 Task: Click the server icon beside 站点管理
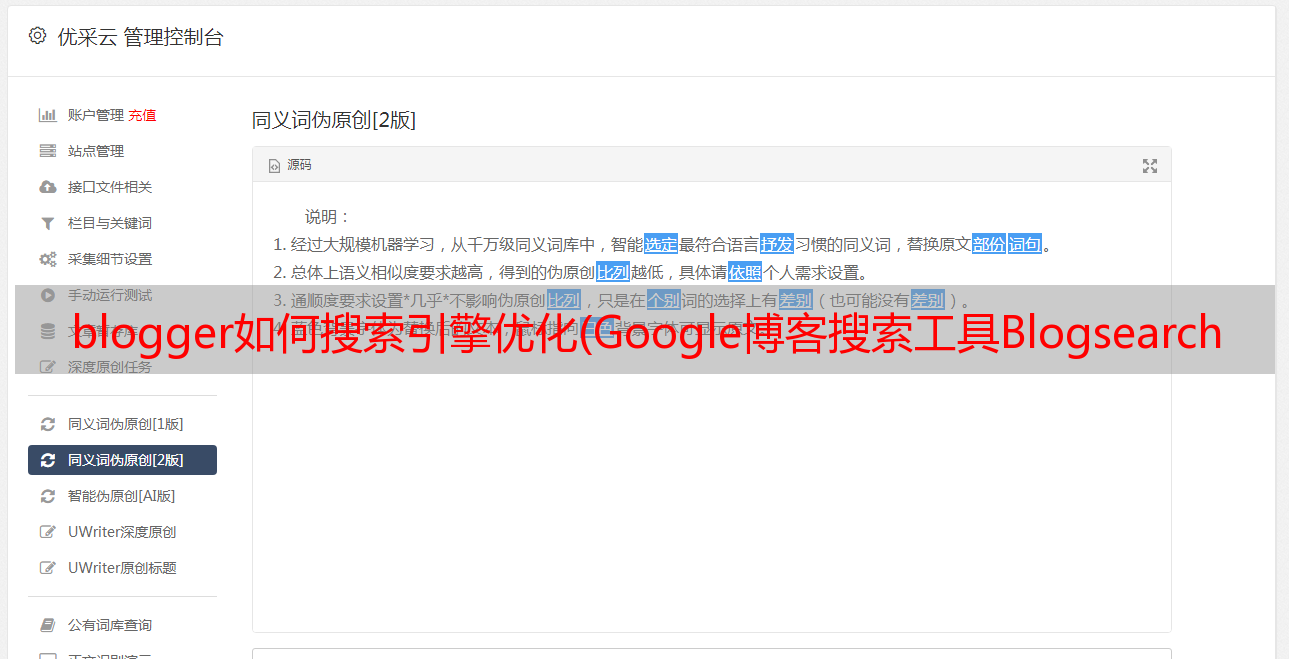tap(47, 151)
